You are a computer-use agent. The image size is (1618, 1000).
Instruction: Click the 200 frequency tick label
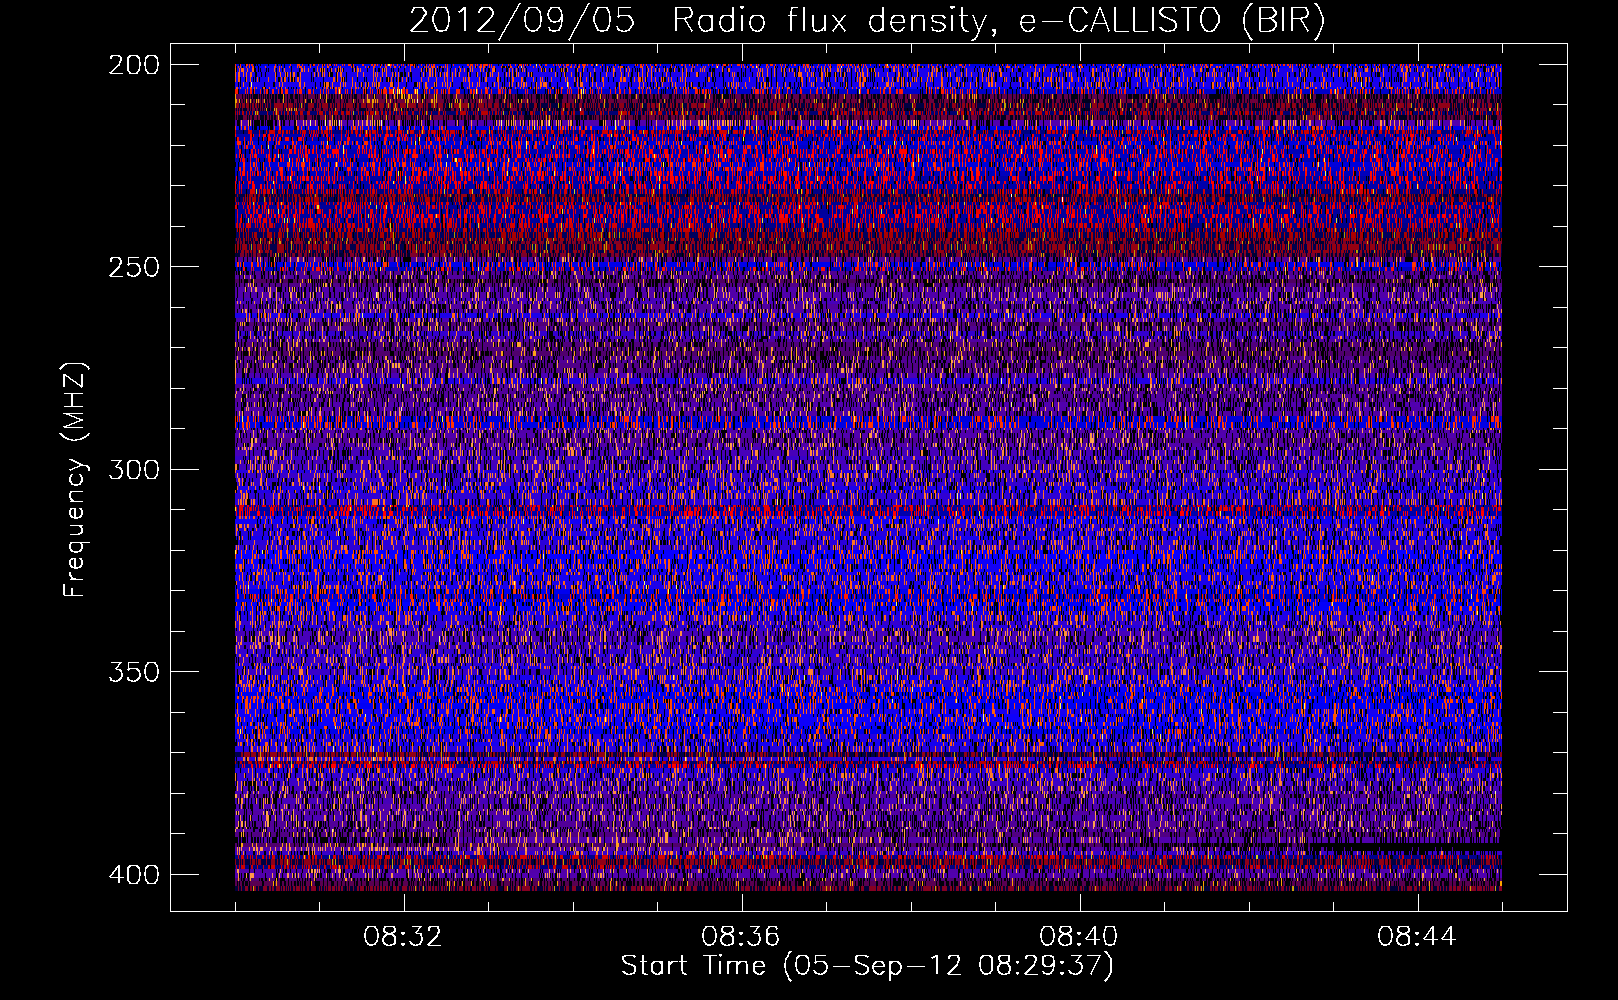click(x=133, y=64)
